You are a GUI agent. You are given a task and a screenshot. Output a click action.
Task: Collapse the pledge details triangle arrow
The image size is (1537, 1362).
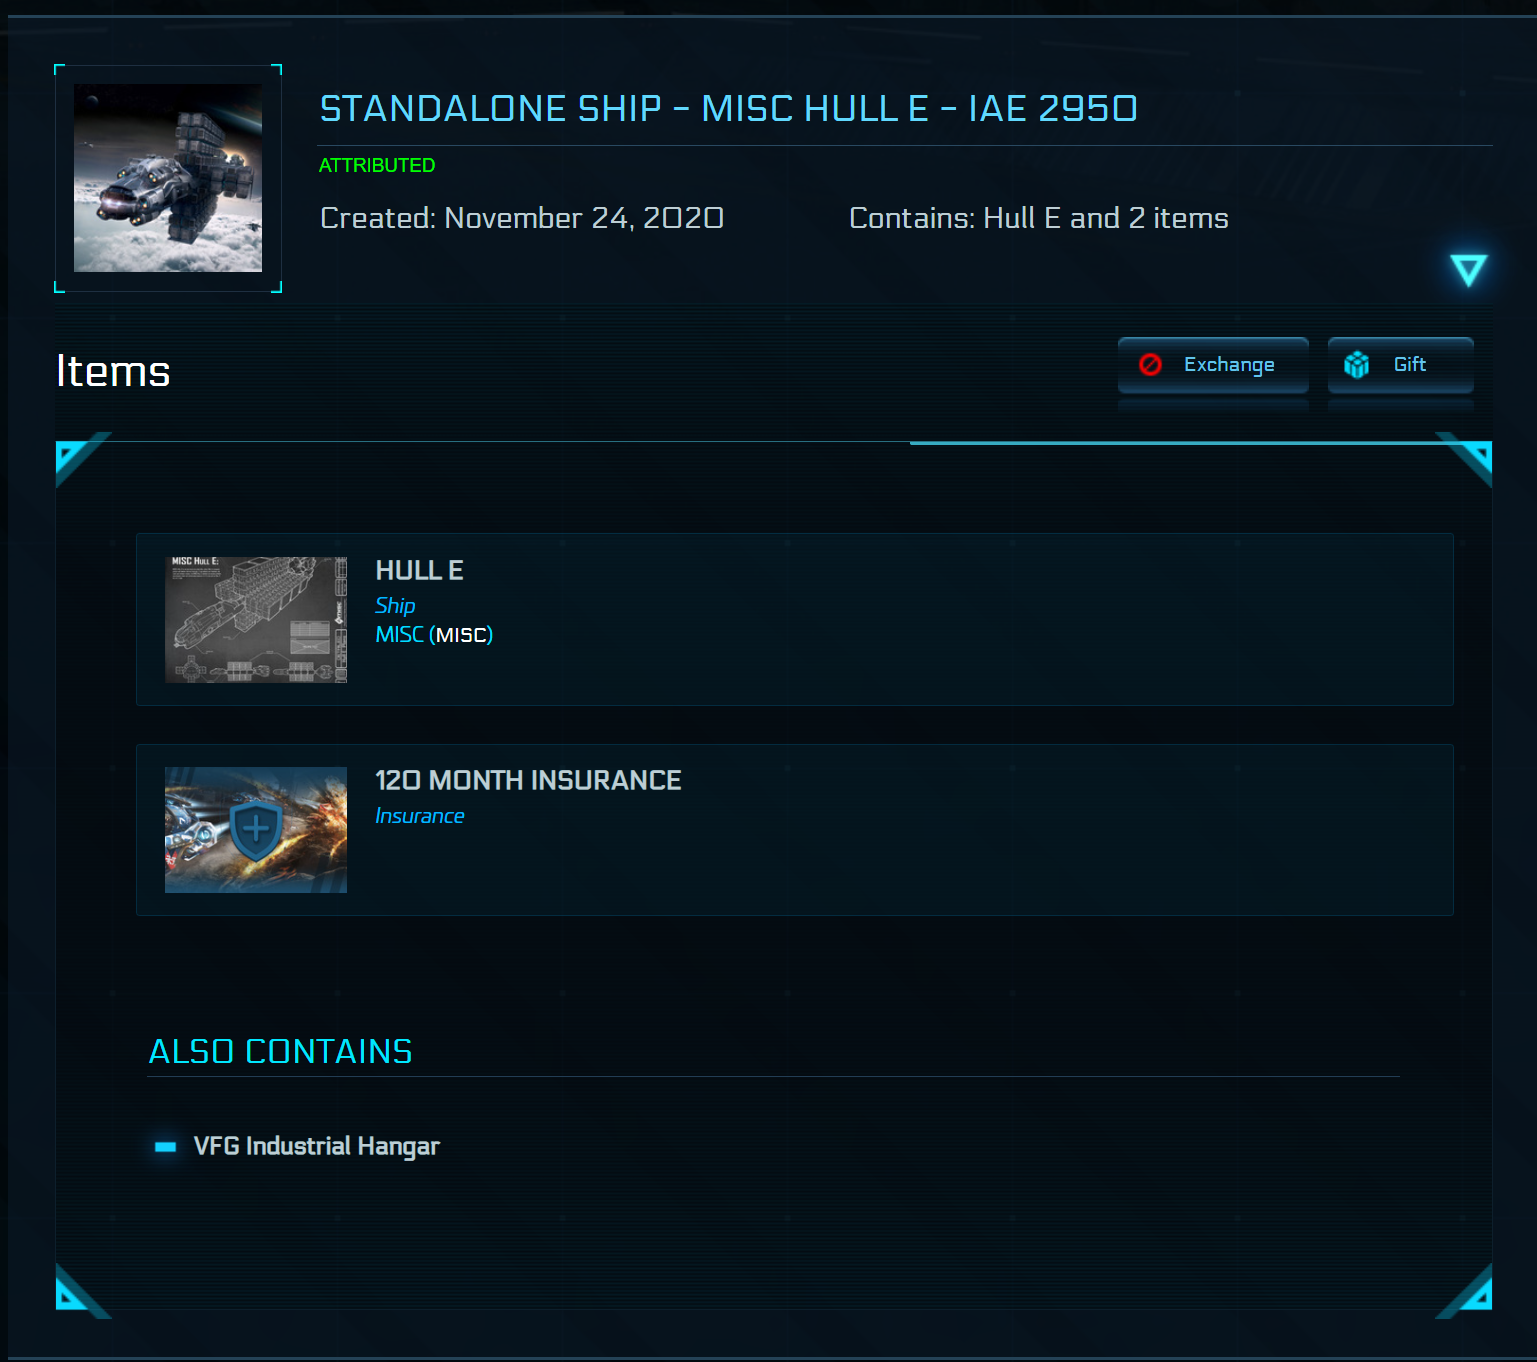1468,270
